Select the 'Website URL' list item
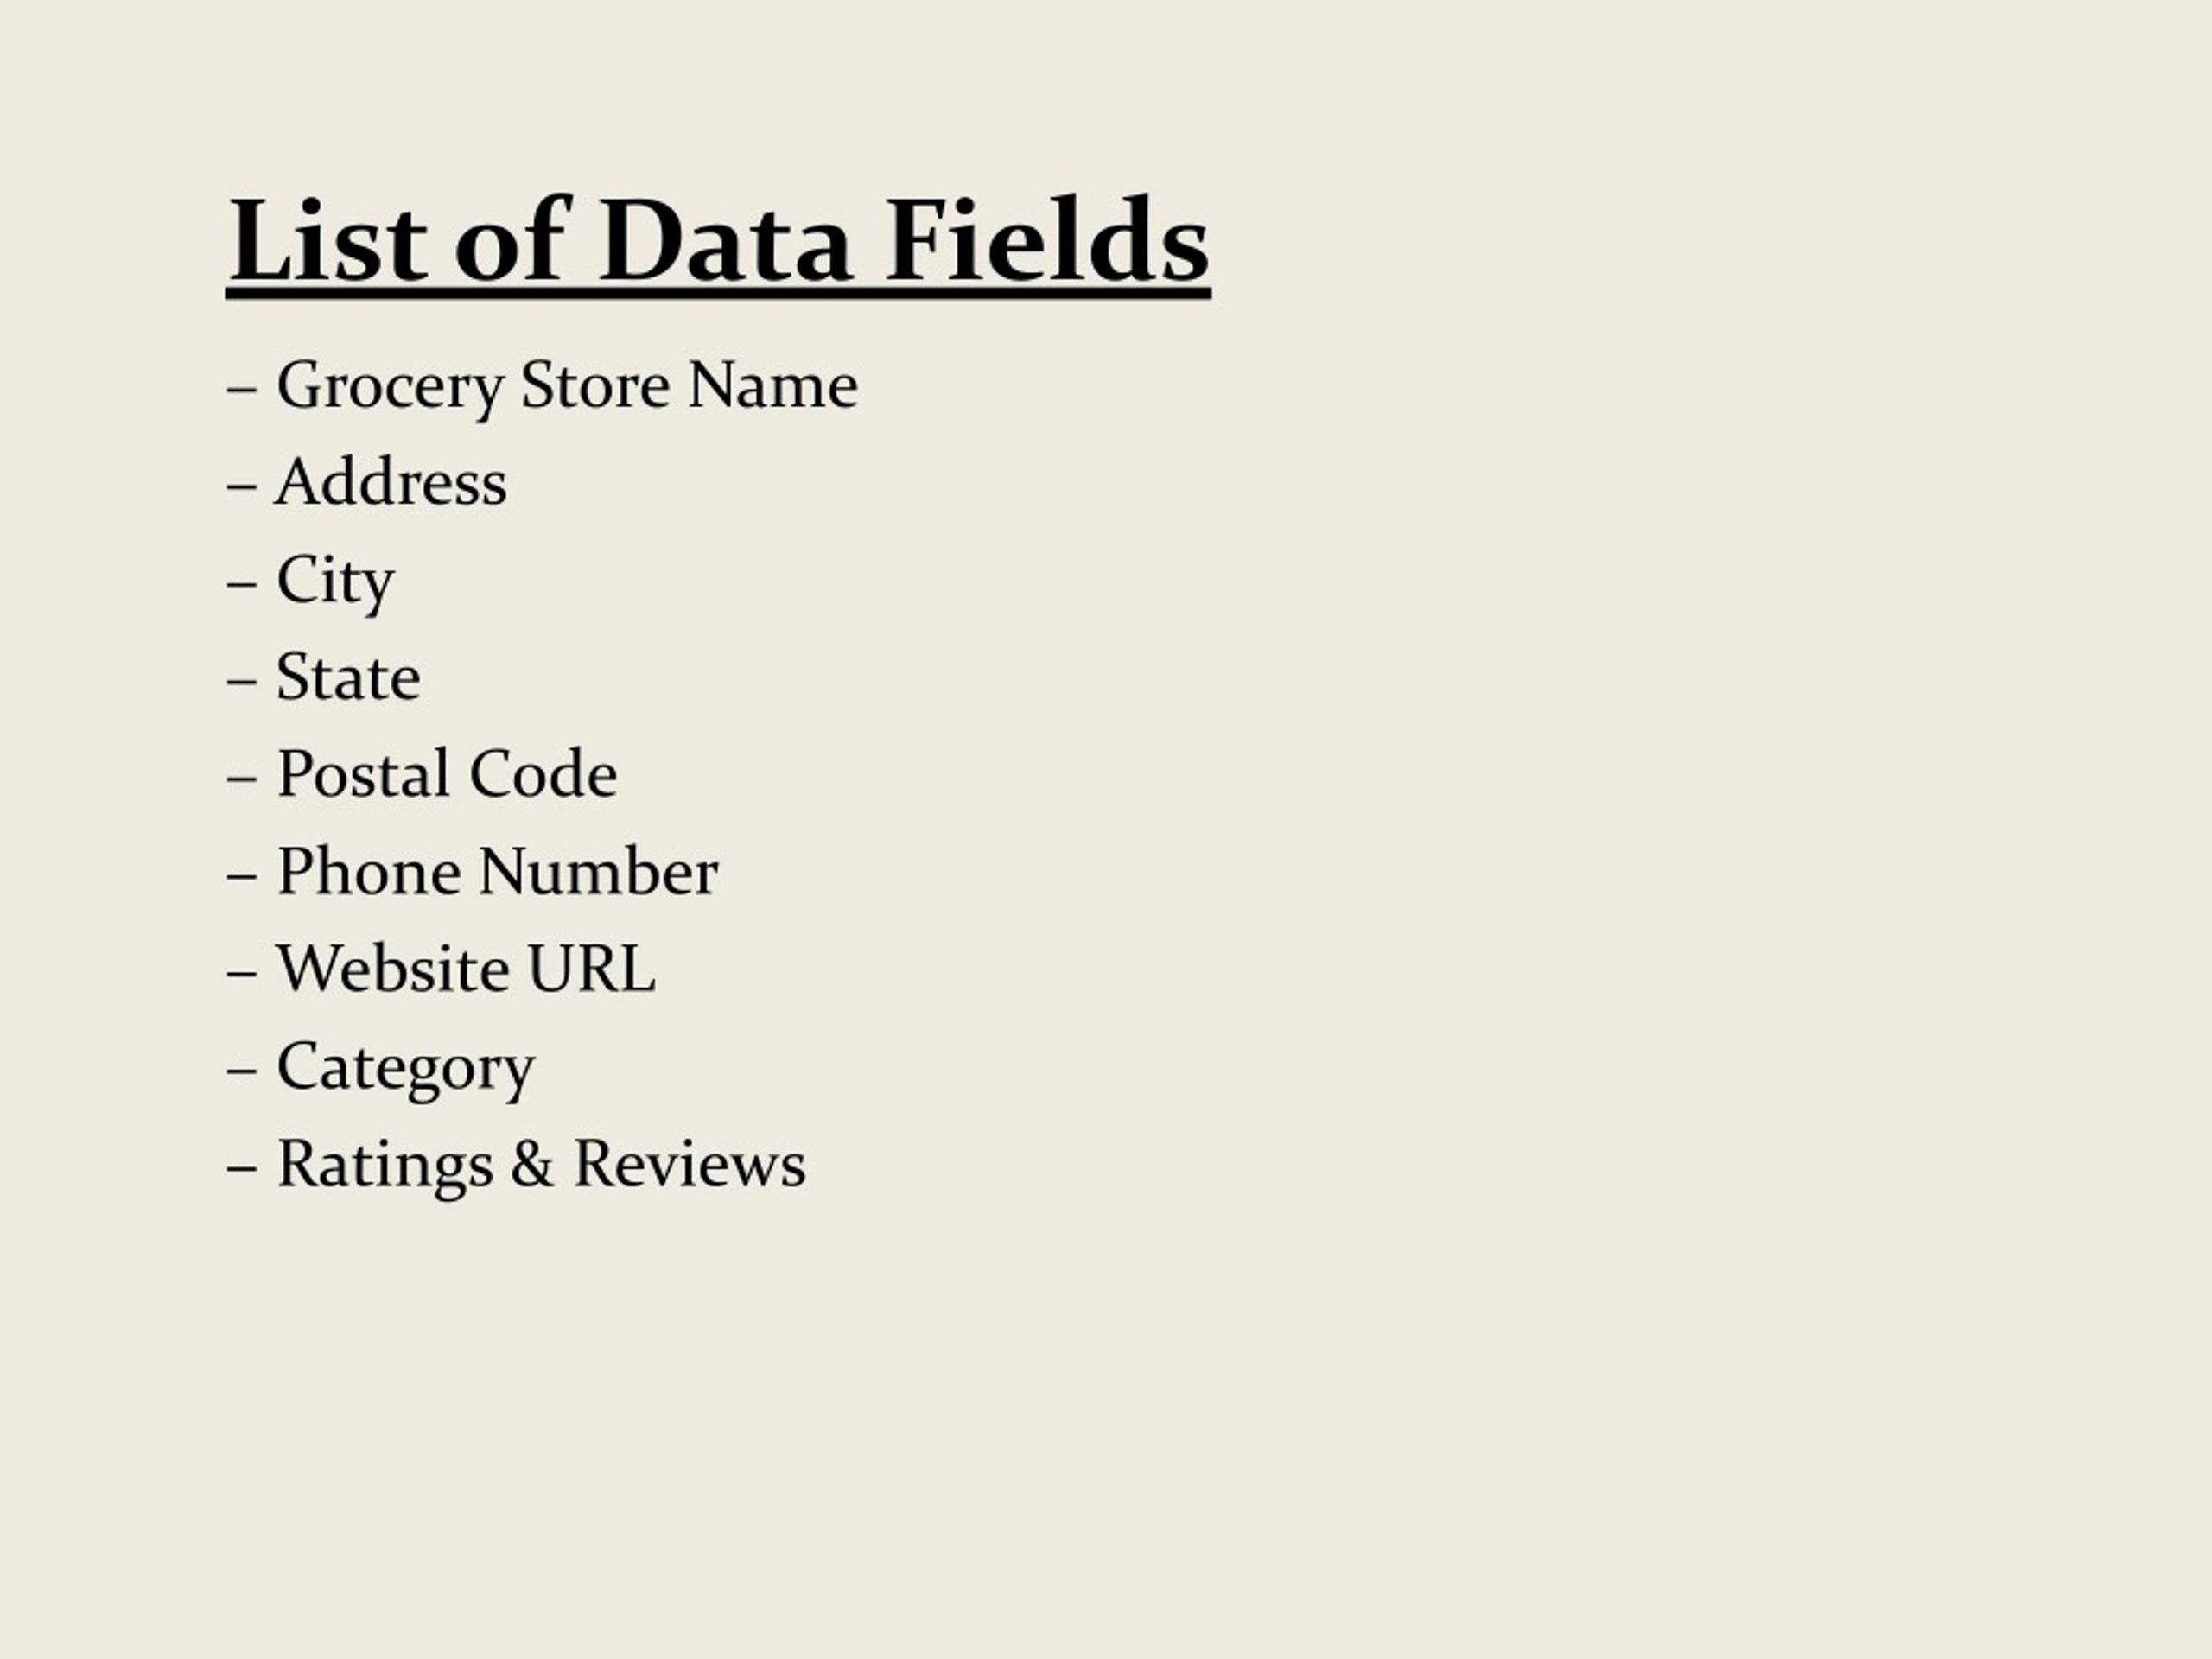The height and width of the screenshot is (1659, 2212). pyautogui.click(x=466, y=970)
